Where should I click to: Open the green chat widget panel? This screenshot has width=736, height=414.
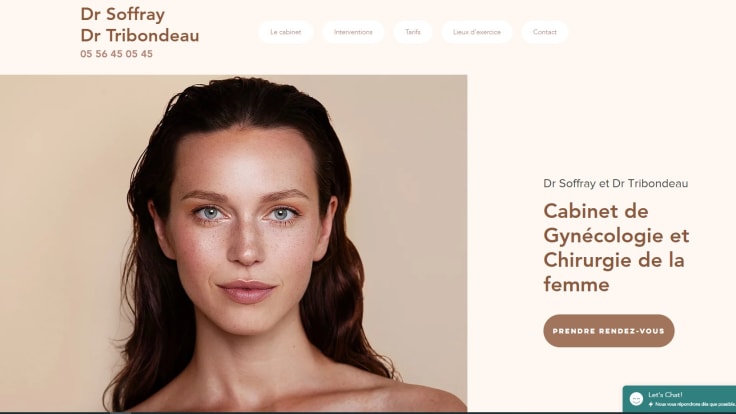point(679,399)
